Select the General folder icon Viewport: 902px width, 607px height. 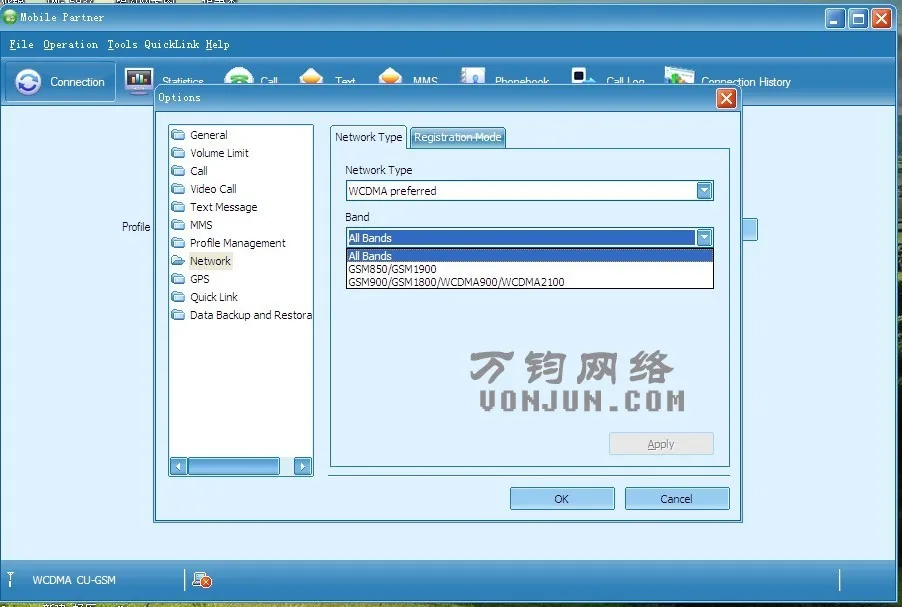point(178,135)
